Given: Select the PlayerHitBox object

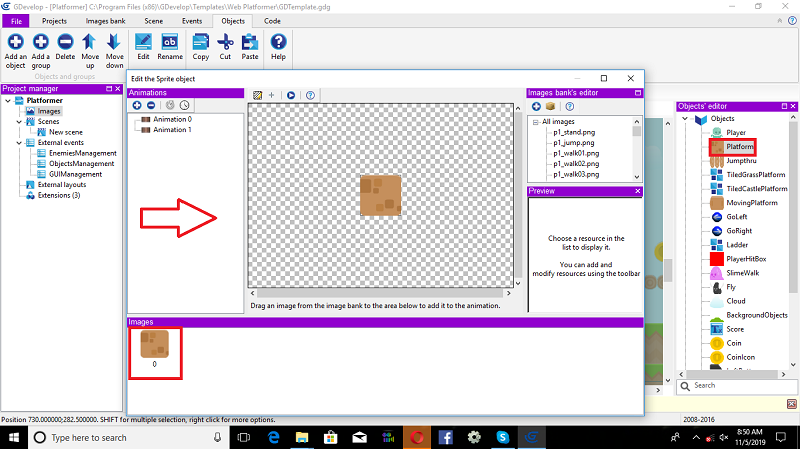Looking at the screenshot, I should pyautogui.click(x=746, y=259).
